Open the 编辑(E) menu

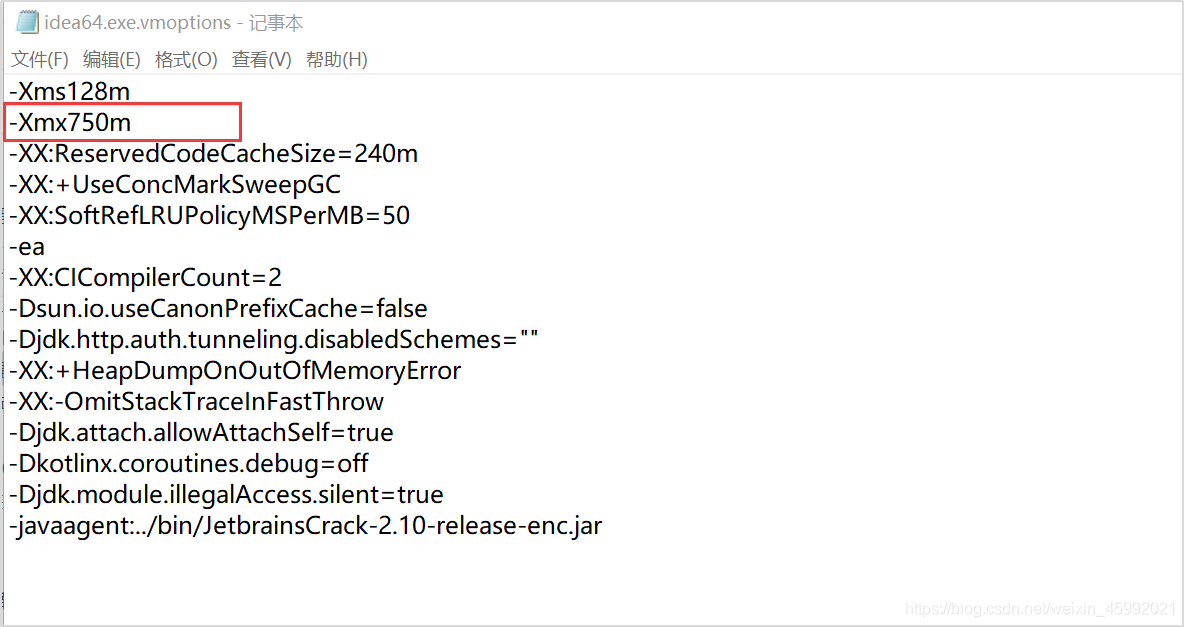pos(112,60)
